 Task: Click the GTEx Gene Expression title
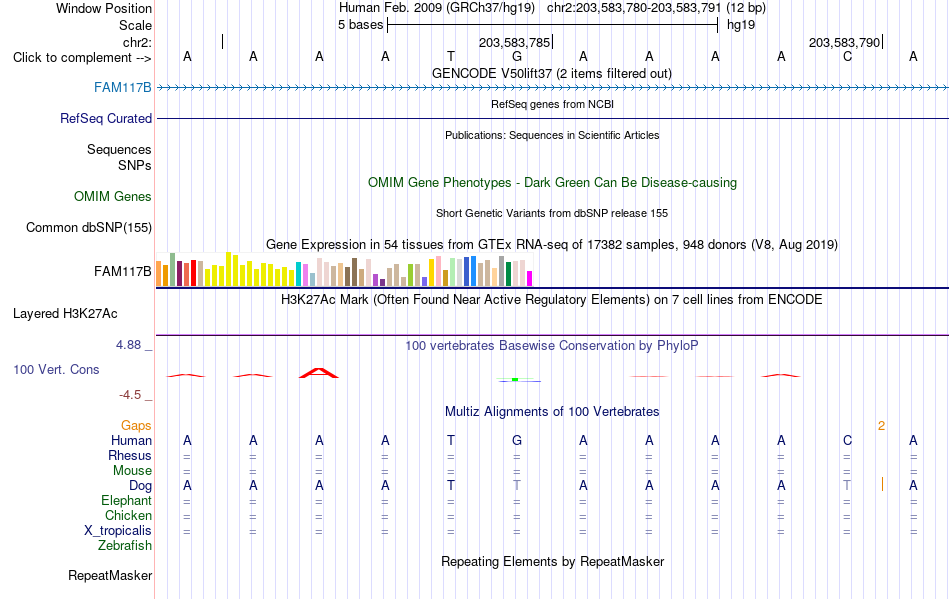[x=552, y=245]
